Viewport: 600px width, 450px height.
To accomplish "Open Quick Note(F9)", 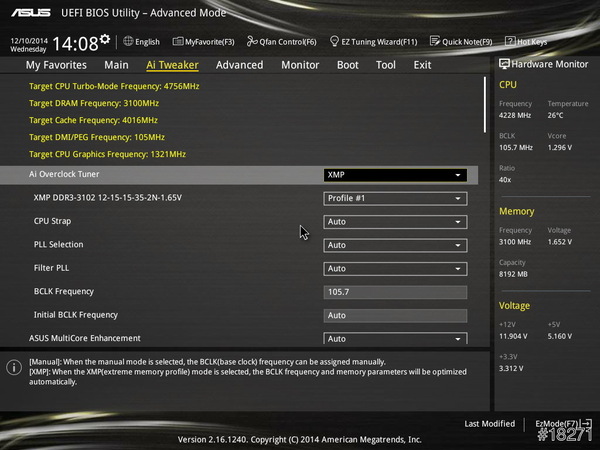I will pyautogui.click(x=461, y=42).
